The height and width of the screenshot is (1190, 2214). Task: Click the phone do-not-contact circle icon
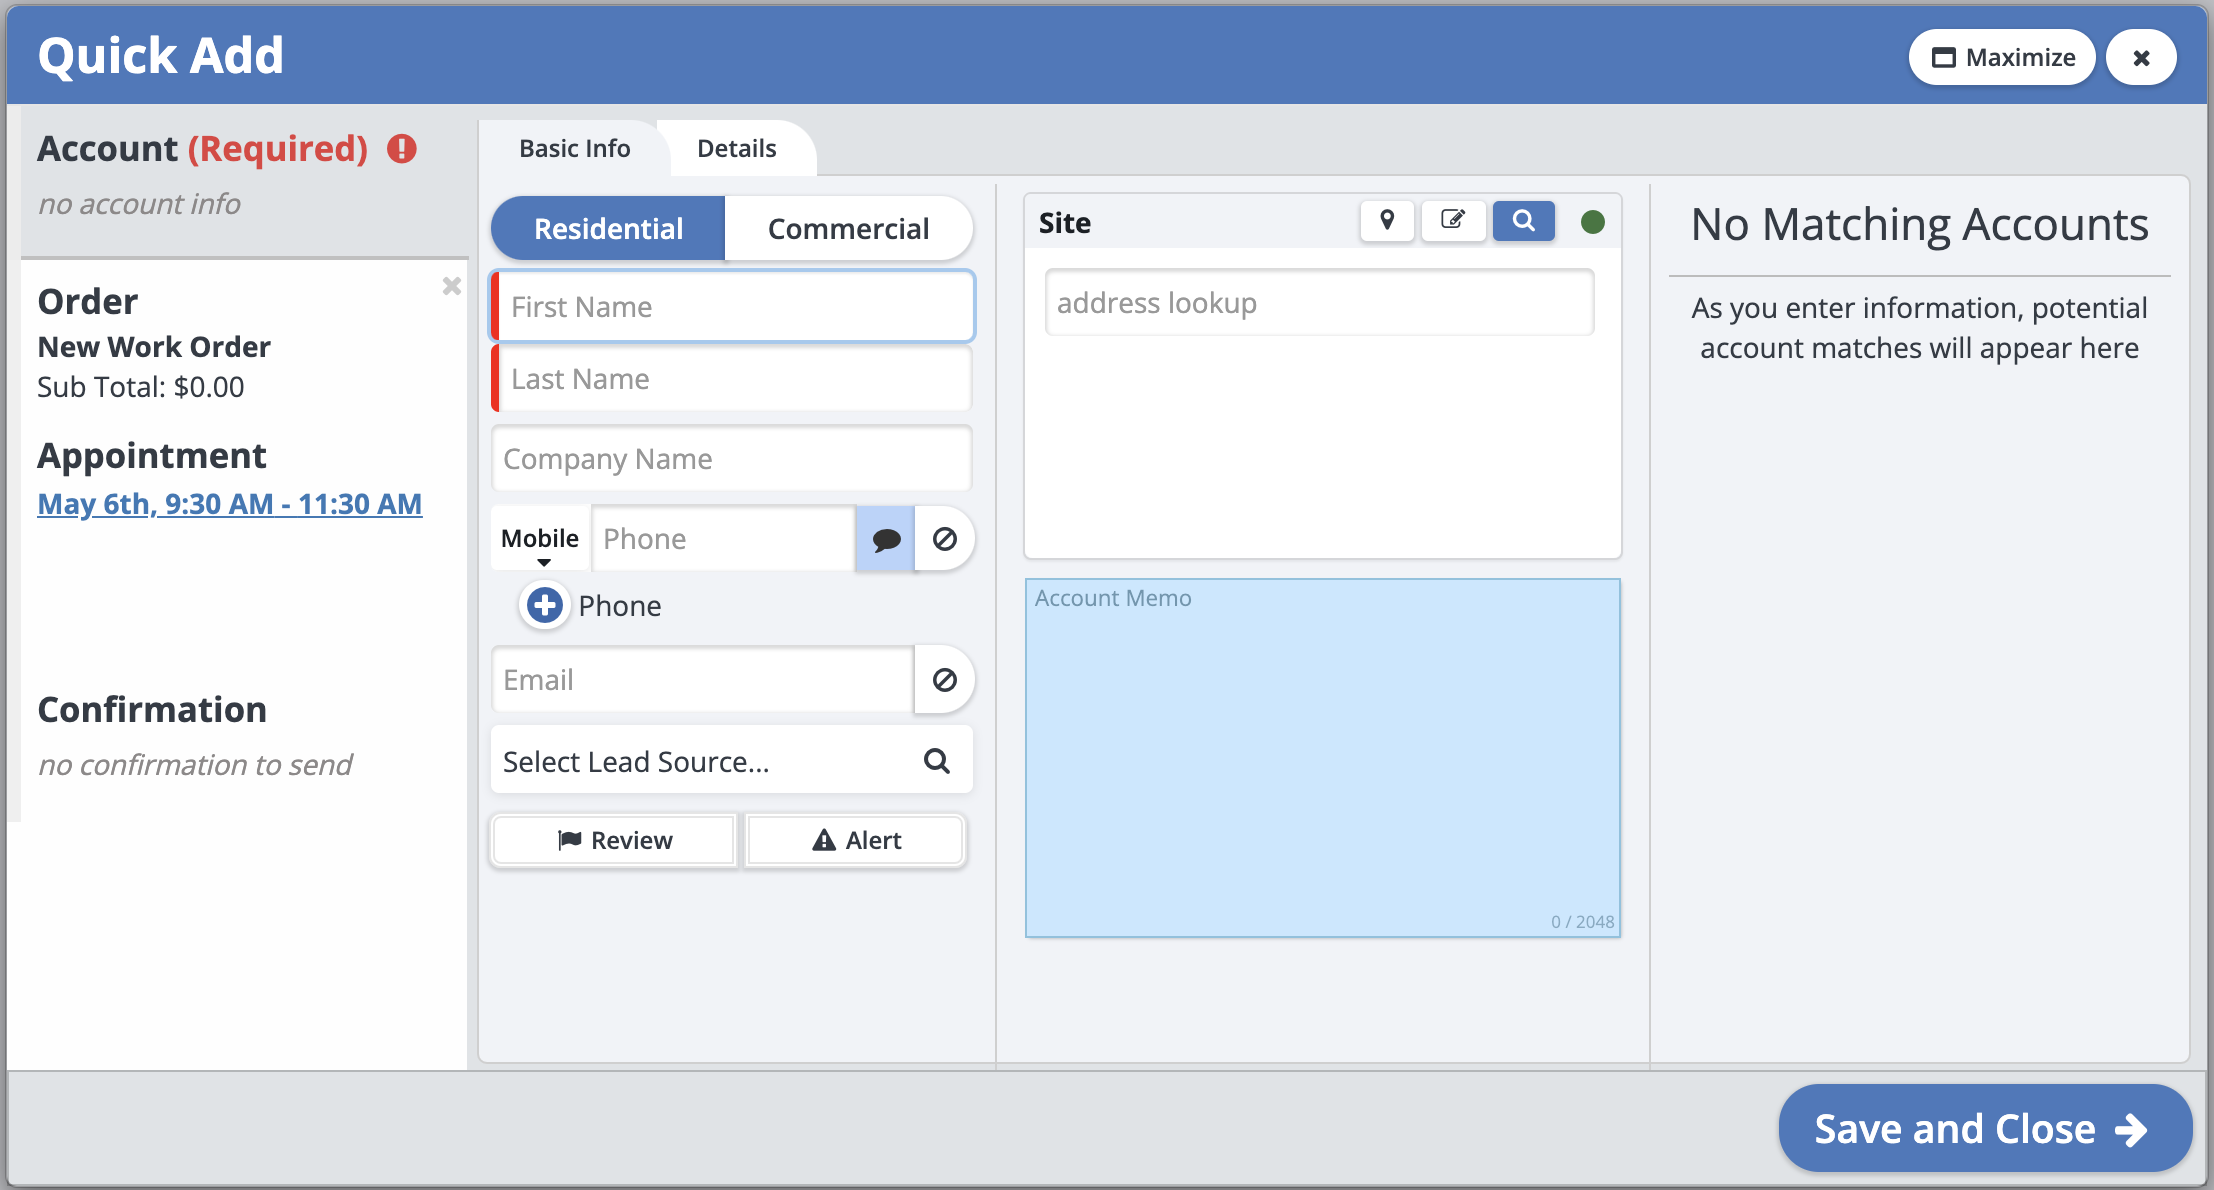pyautogui.click(x=945, y=540)
